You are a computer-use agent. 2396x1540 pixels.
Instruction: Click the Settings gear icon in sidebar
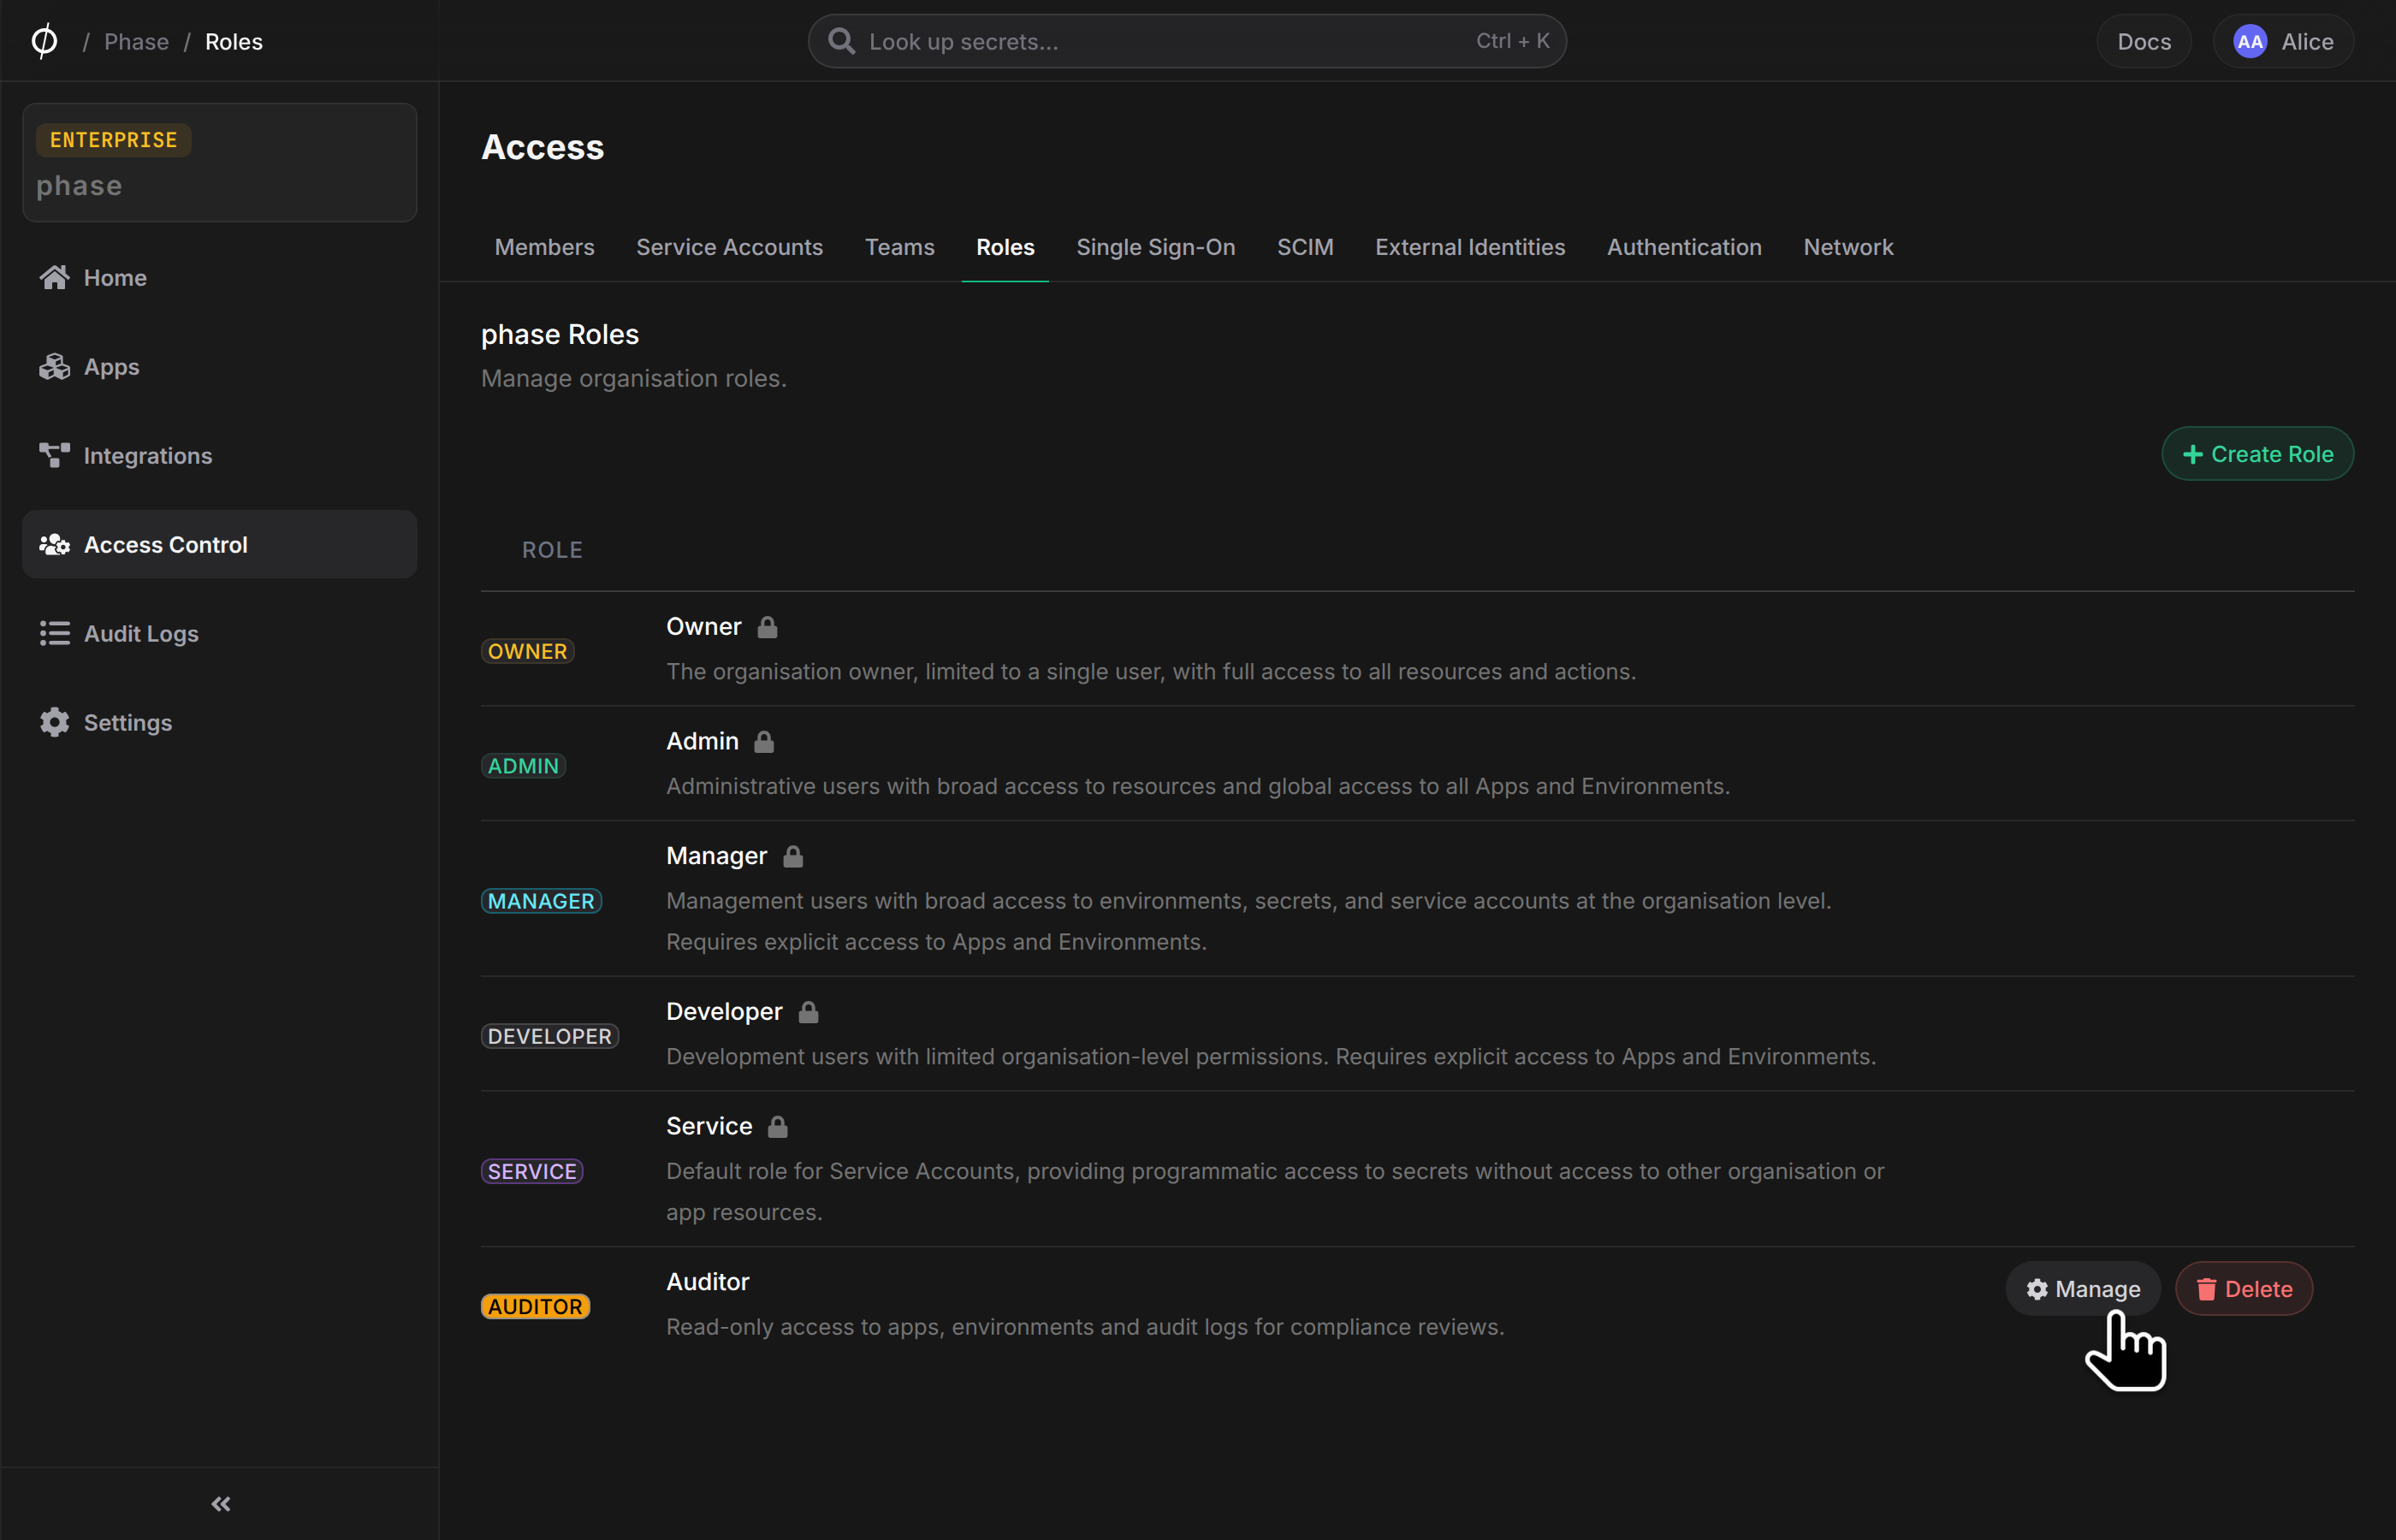point(55,722)
